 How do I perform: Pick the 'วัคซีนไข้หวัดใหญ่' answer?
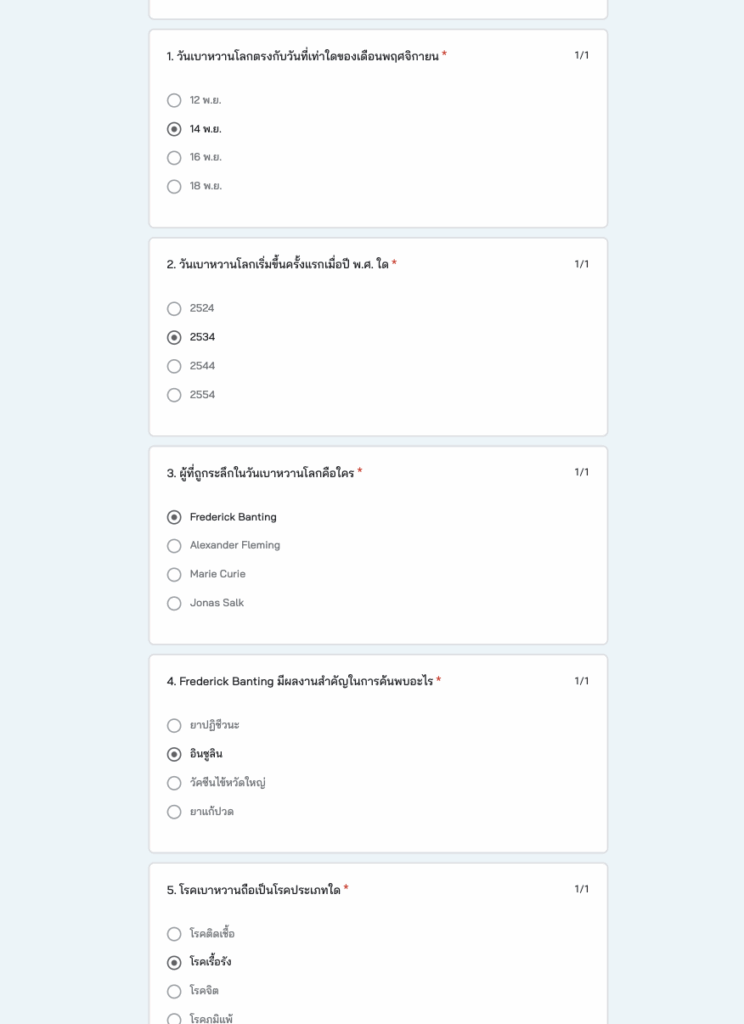coord(174,783)
